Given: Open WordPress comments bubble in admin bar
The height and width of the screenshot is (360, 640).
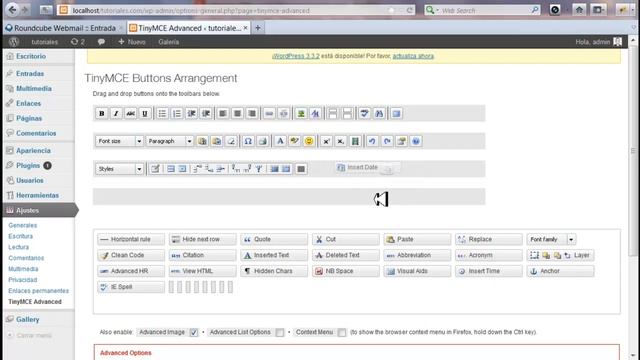Looking at the screenshot, I should [101, 42].
